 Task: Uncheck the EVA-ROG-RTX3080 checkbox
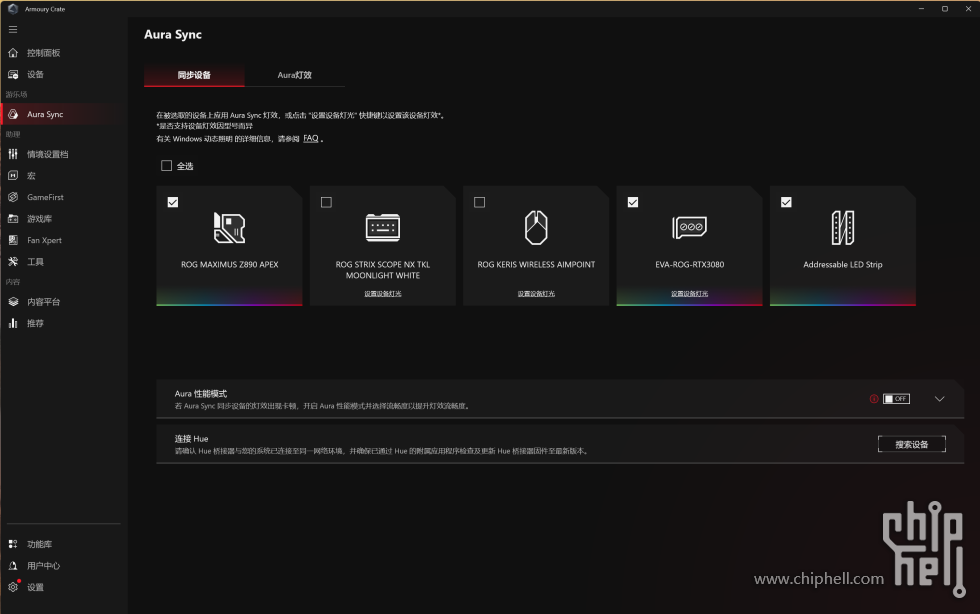(633, 202)
